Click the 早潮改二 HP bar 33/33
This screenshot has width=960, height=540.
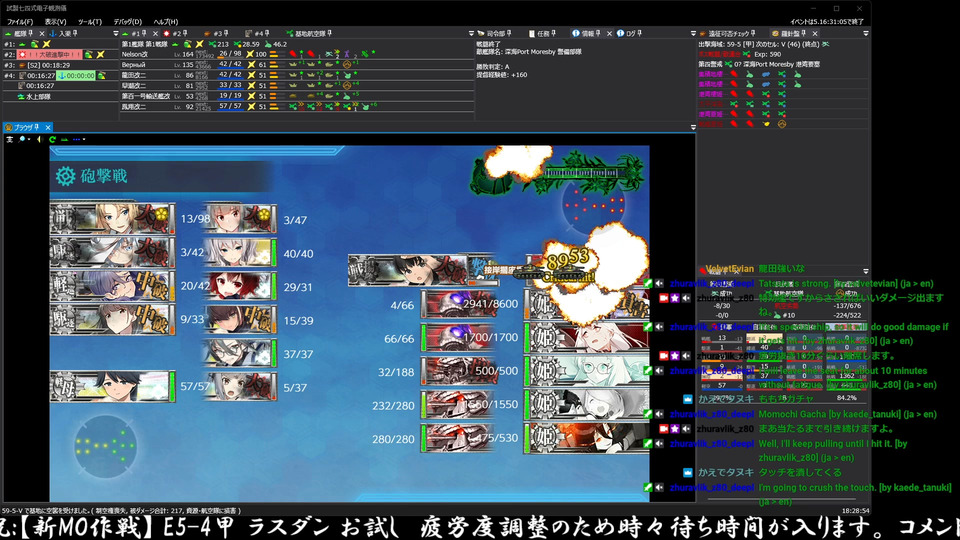[x=230, y=86]
